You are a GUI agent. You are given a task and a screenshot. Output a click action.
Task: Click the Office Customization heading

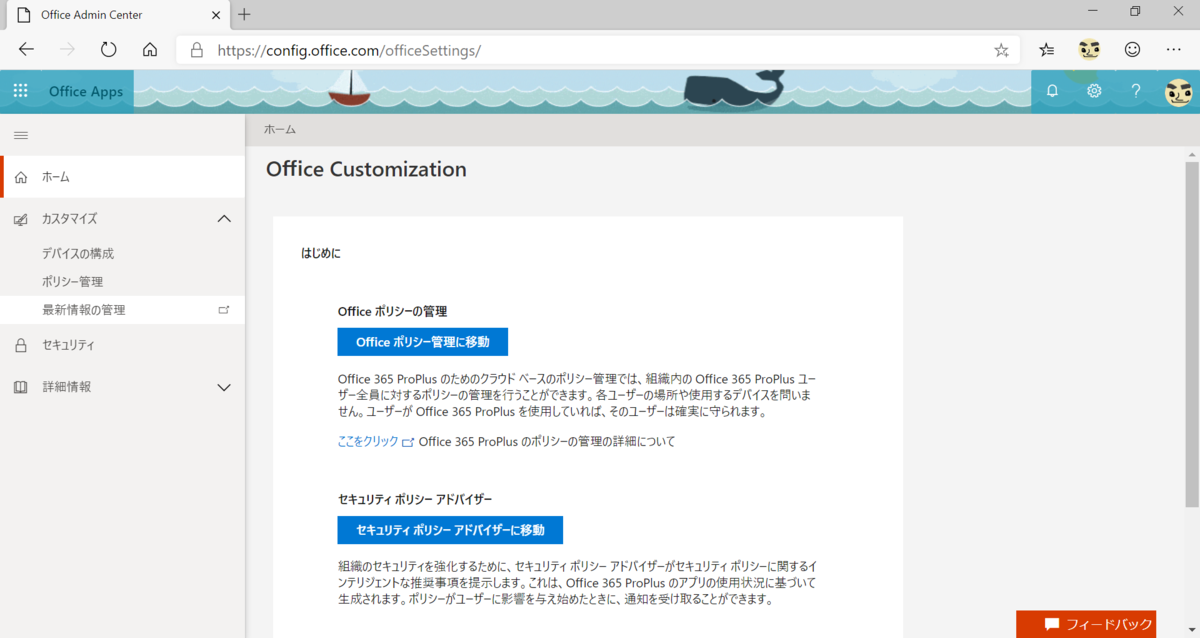point(366,169)
